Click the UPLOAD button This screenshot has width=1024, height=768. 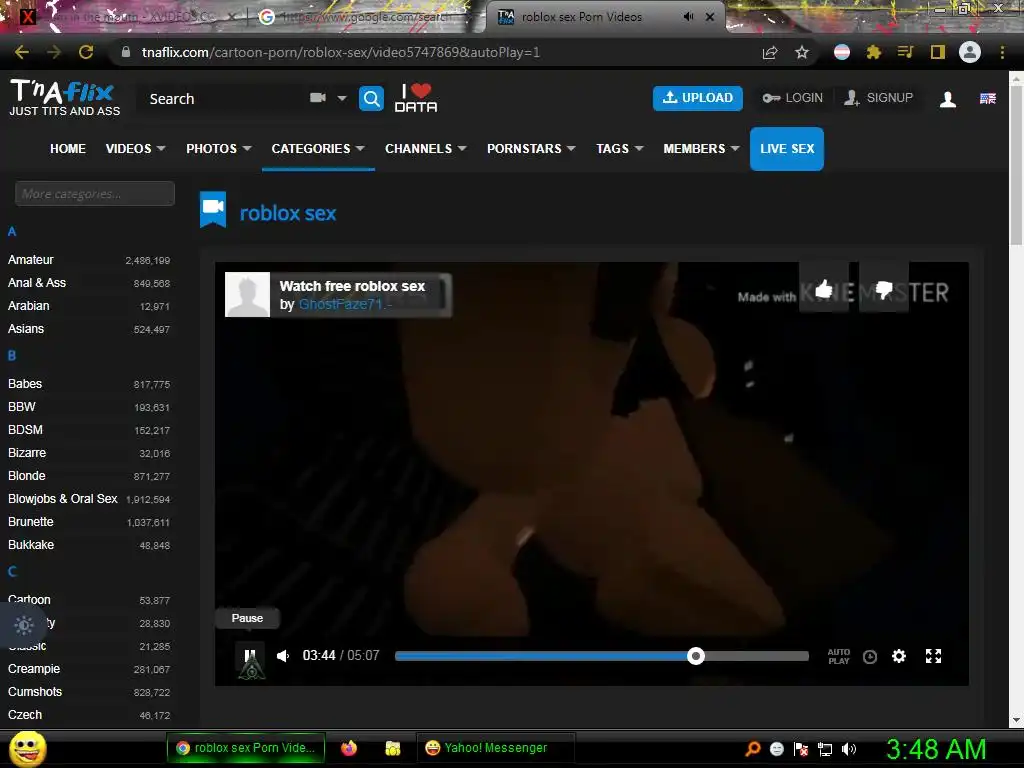[x=697, y=98]
